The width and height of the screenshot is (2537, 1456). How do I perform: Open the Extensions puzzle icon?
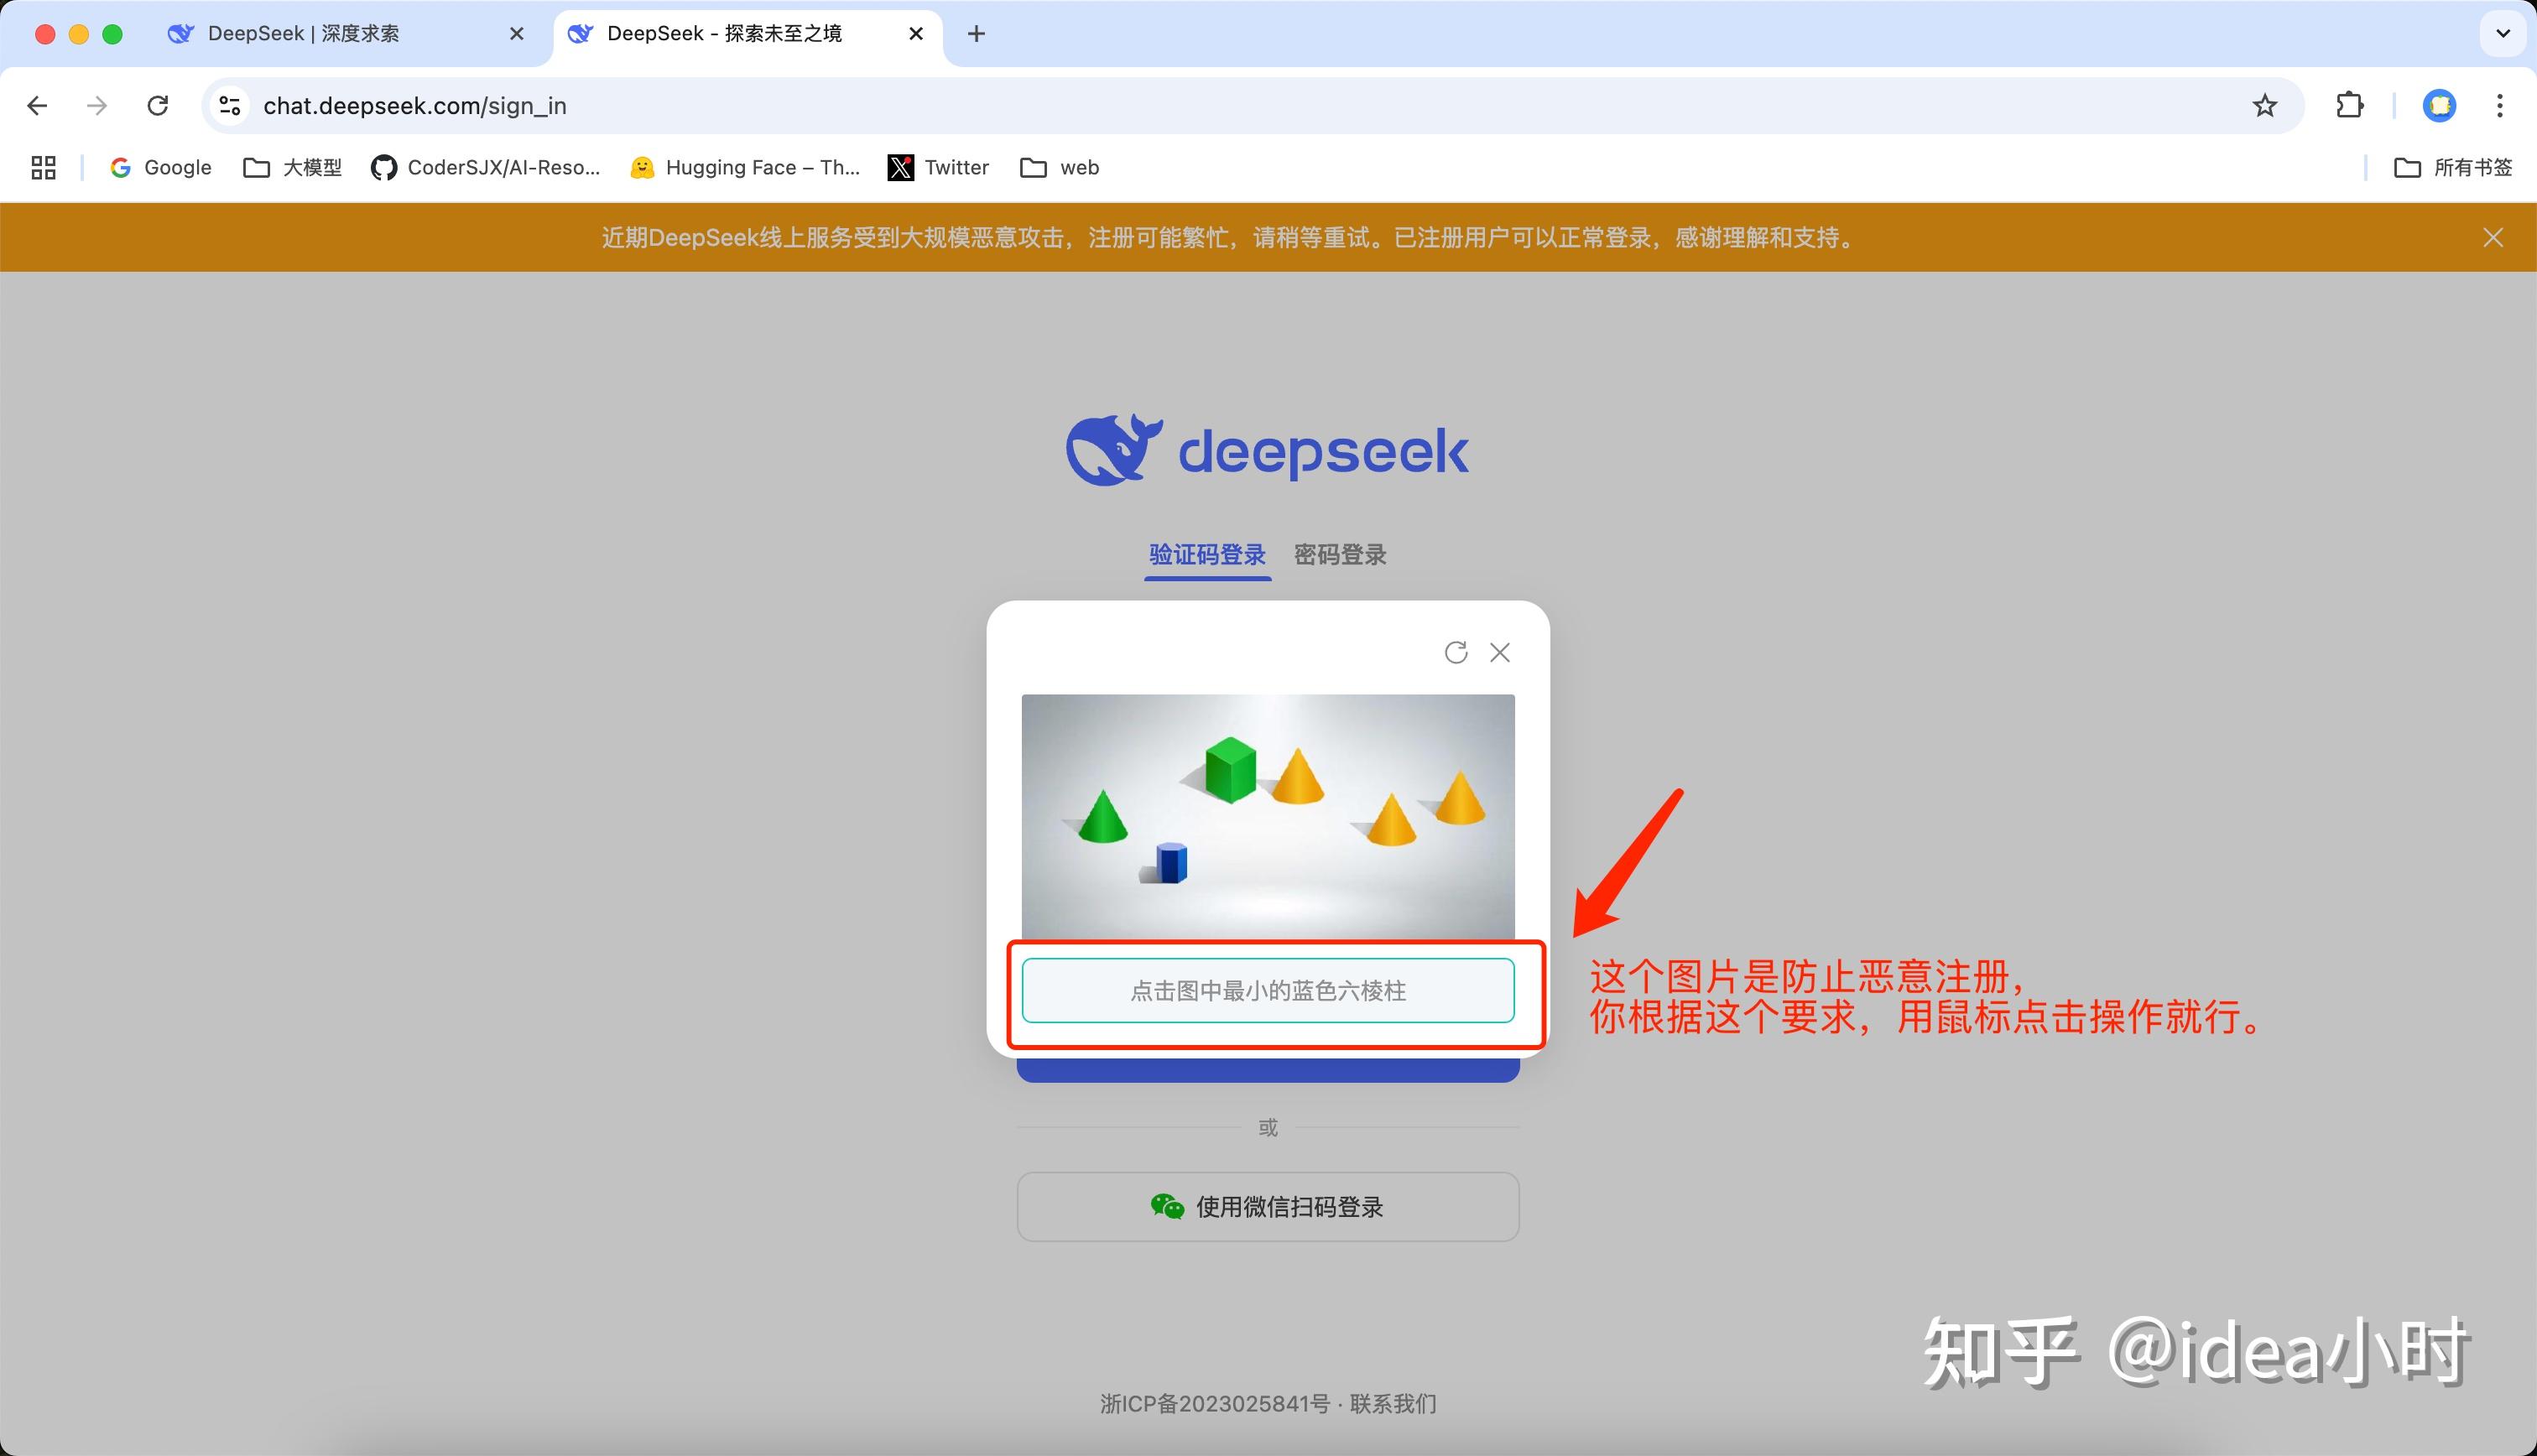coord(2349,106)
